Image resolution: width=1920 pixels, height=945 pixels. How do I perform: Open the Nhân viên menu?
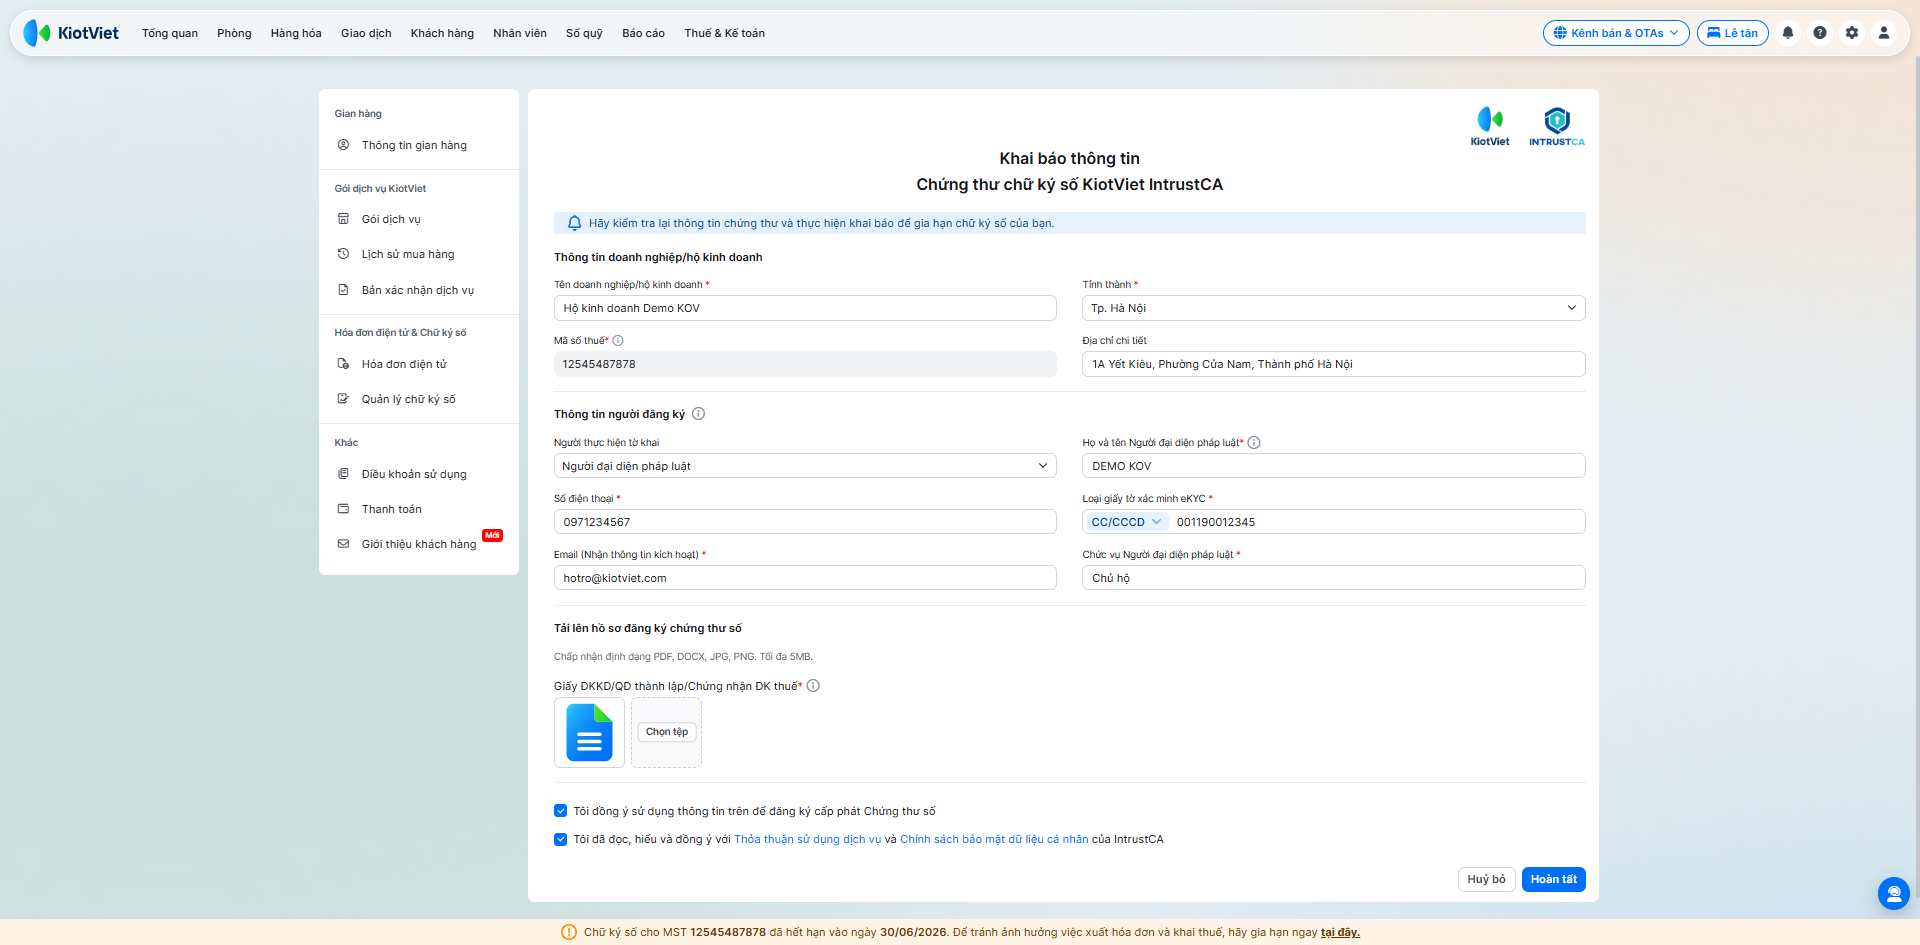(x=520, y=33)
